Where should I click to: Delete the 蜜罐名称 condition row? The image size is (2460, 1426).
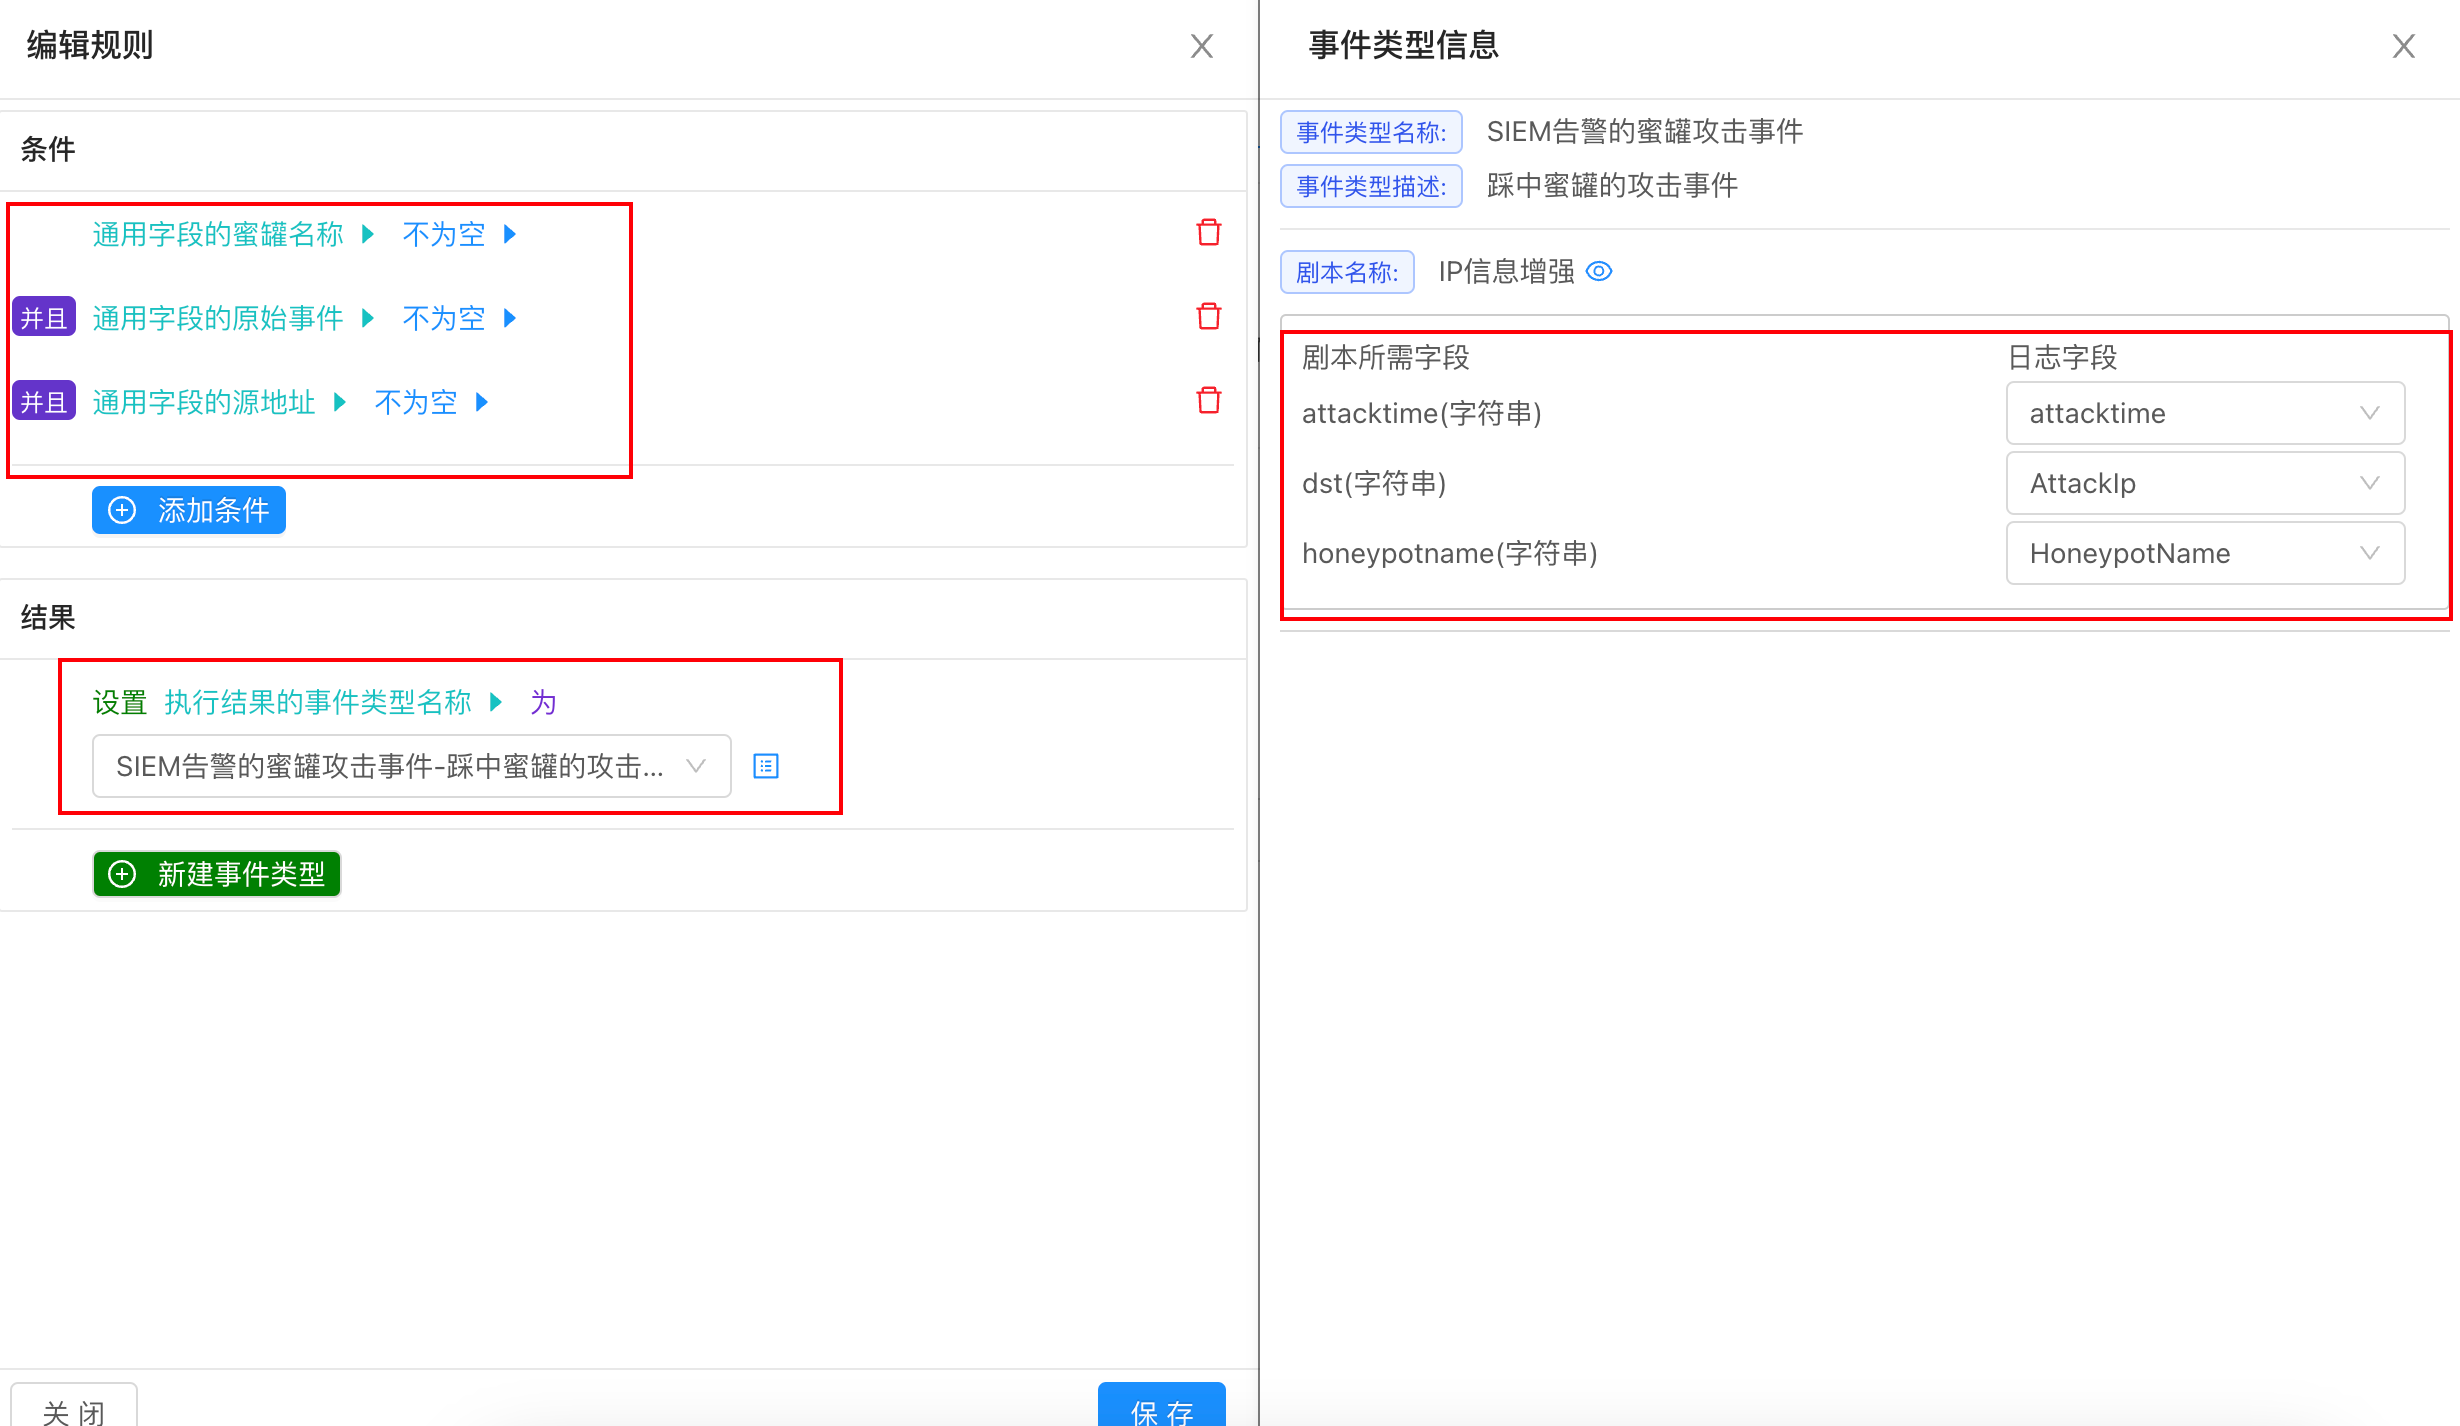(1209, 233)
